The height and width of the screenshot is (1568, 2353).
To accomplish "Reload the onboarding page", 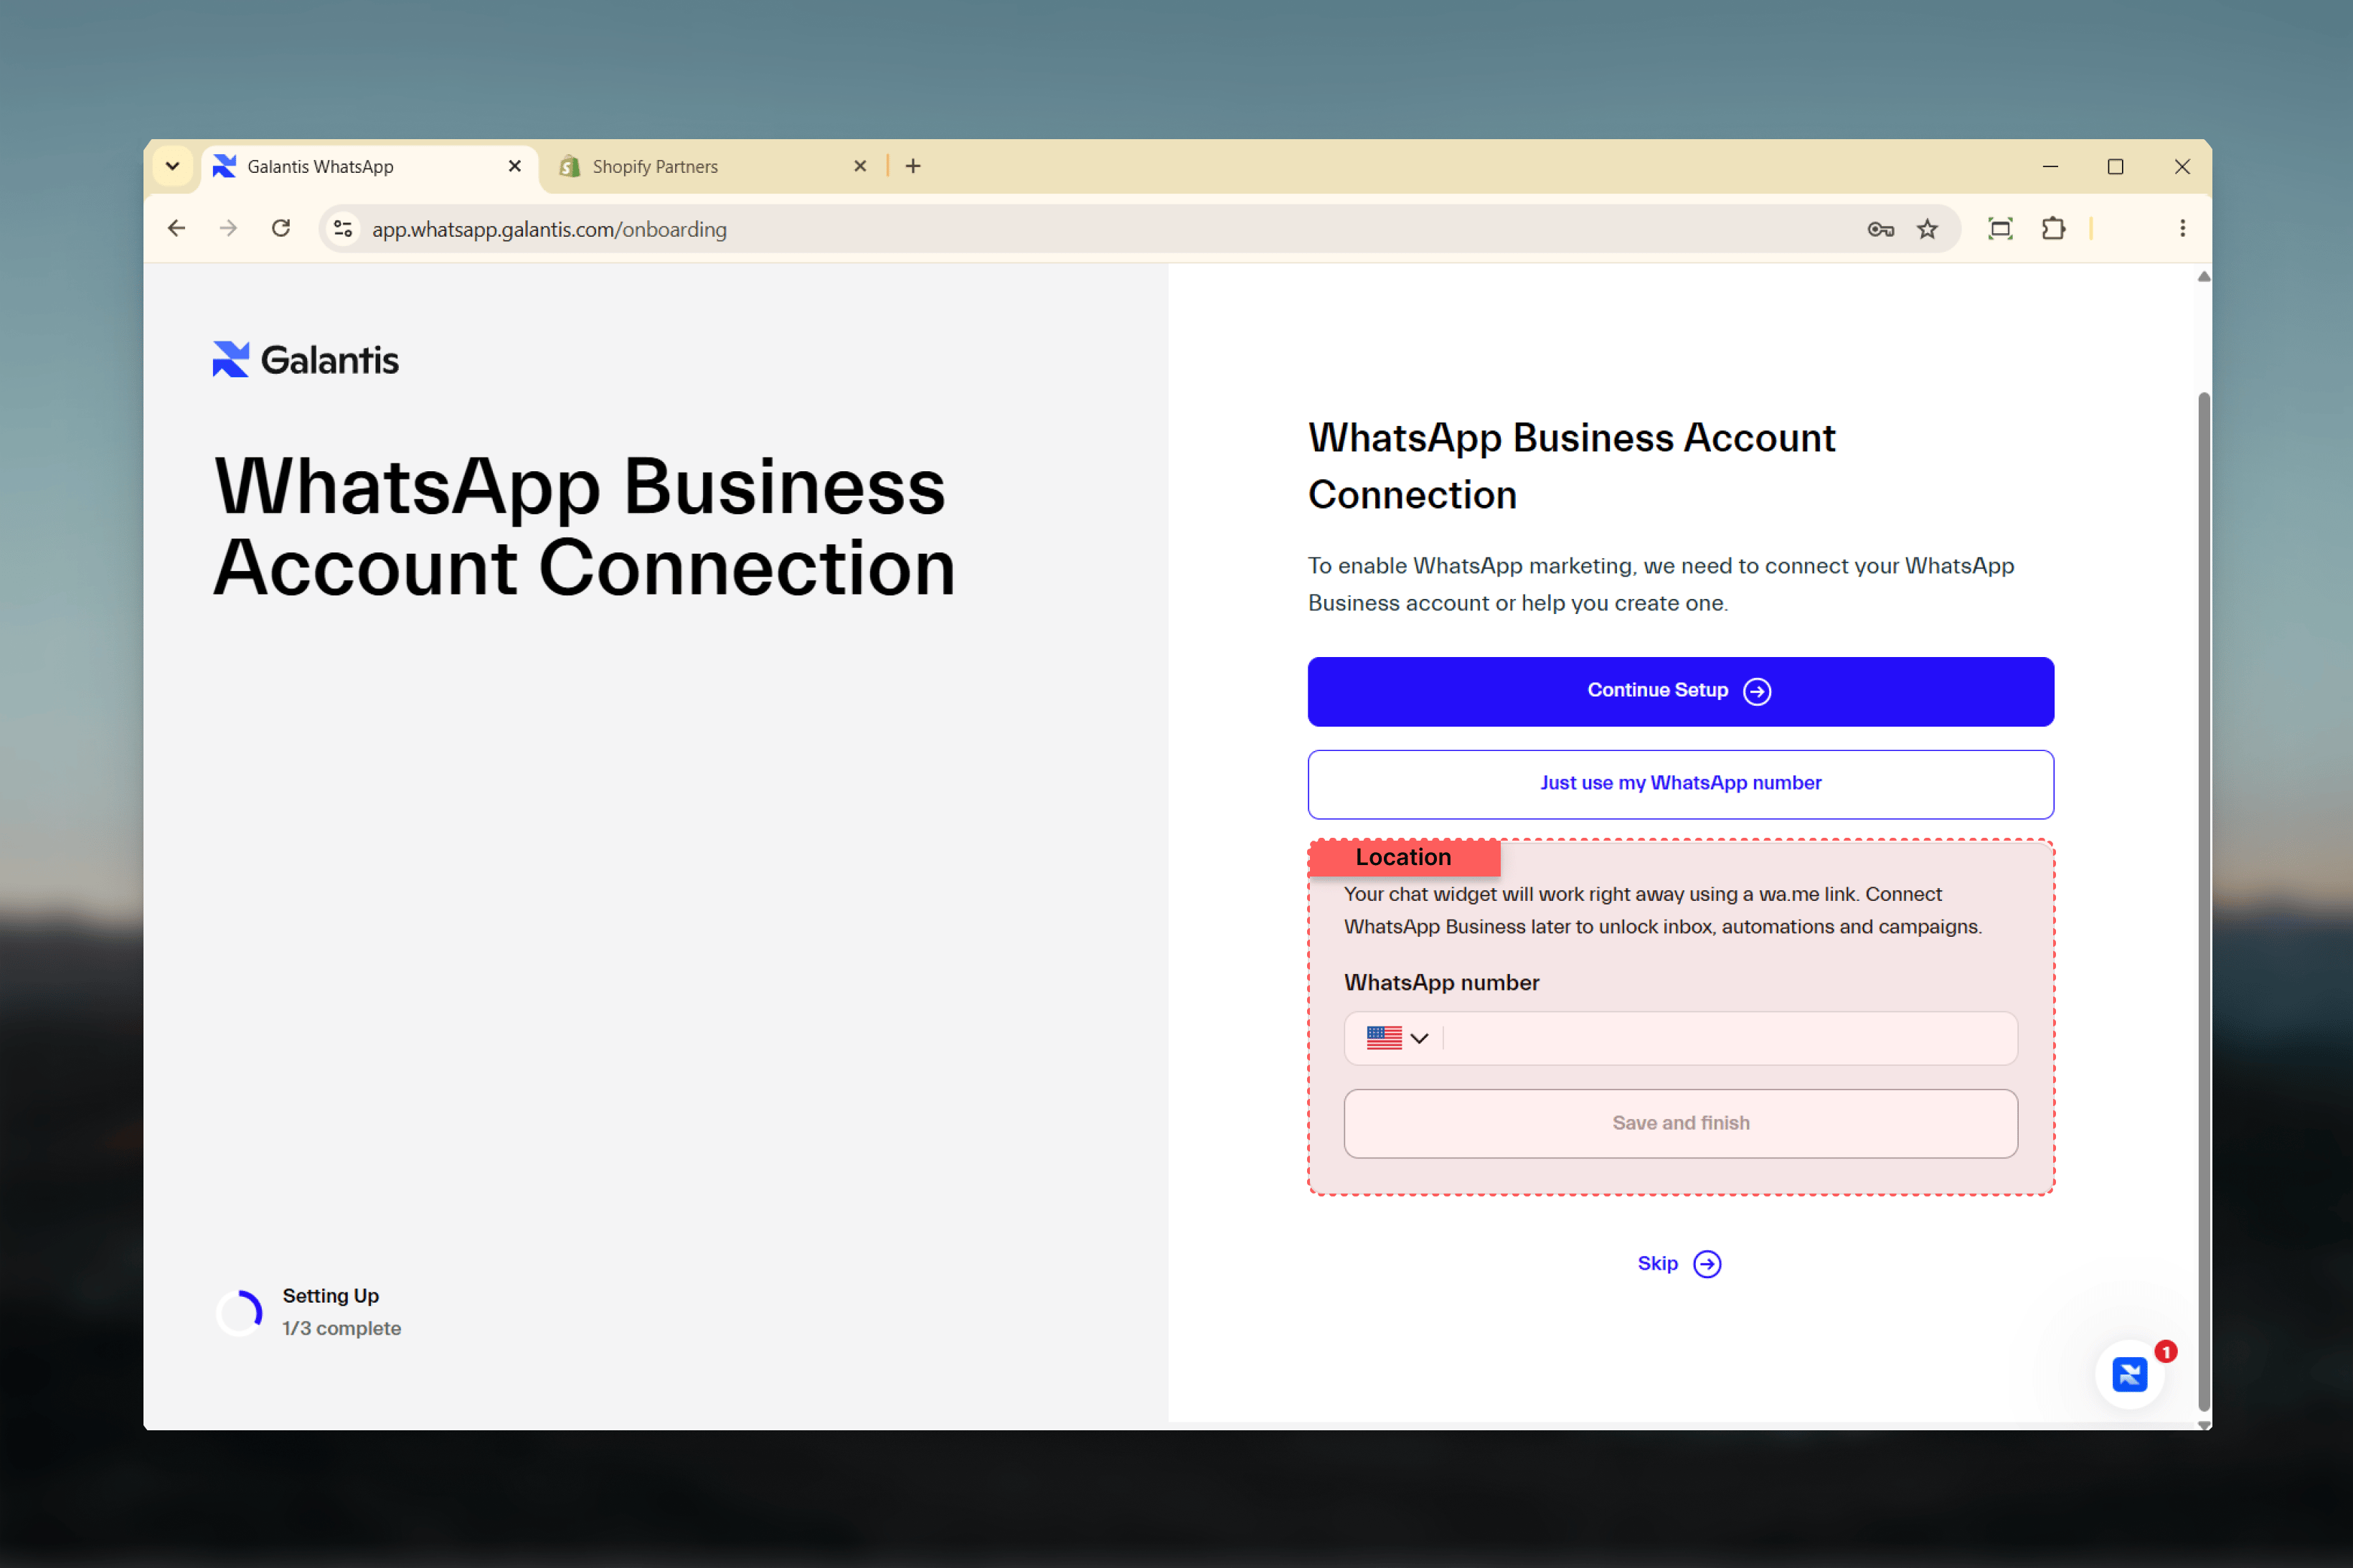I will (x=281, y=229).
